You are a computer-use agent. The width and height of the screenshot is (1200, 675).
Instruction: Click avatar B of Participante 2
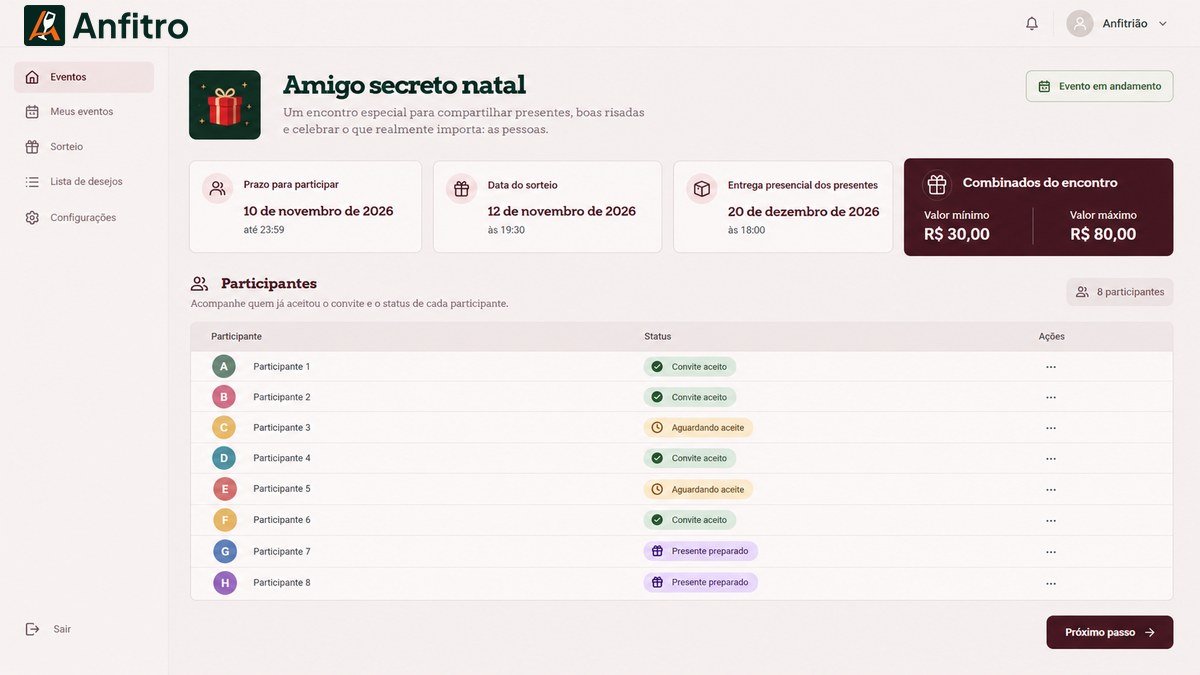[224, 397]
